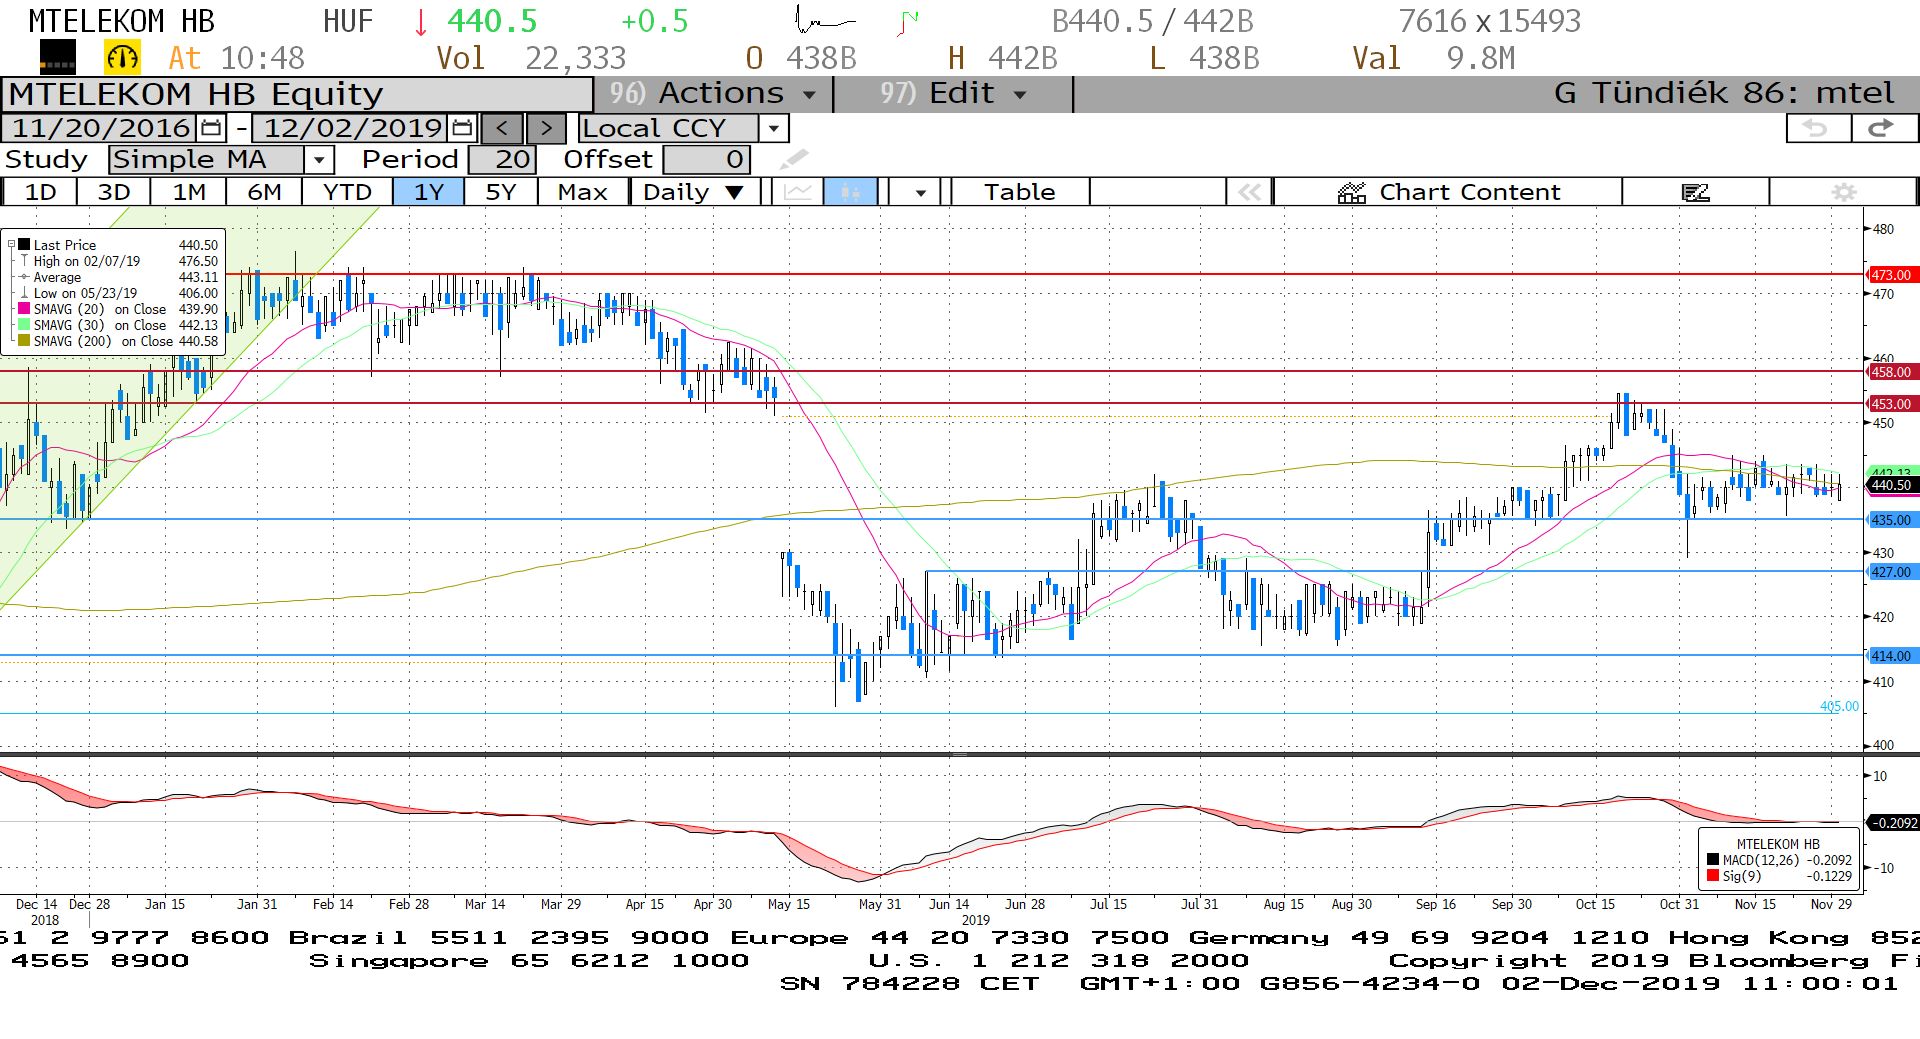This screenshot has width=1920, height=1039.
Task: Switch to line chart type icon
Action: pyautogui.click(x=798, y=192)
